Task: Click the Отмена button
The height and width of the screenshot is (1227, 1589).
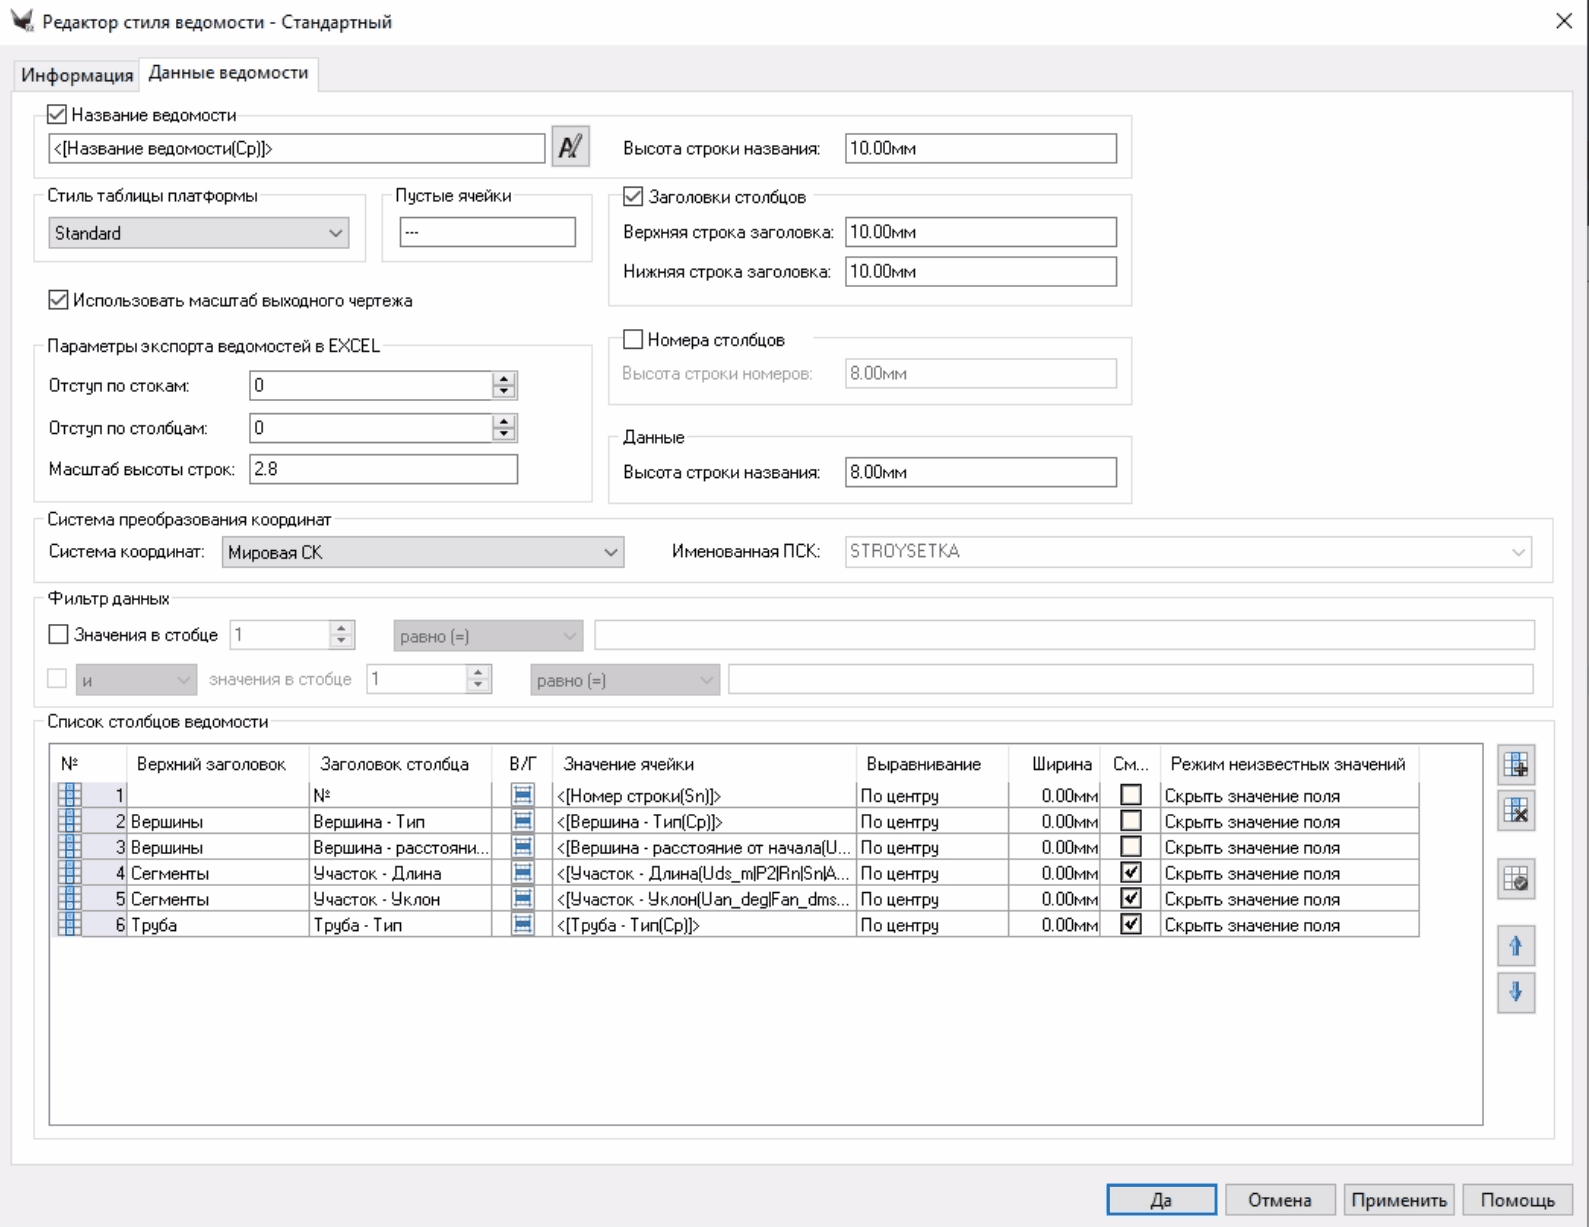Action: click(x=1278, y=1200)
